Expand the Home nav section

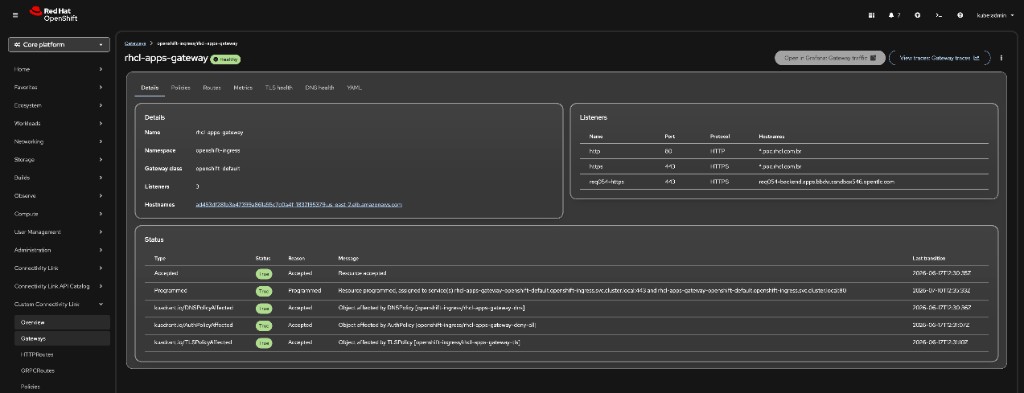(x=59, y=69)
